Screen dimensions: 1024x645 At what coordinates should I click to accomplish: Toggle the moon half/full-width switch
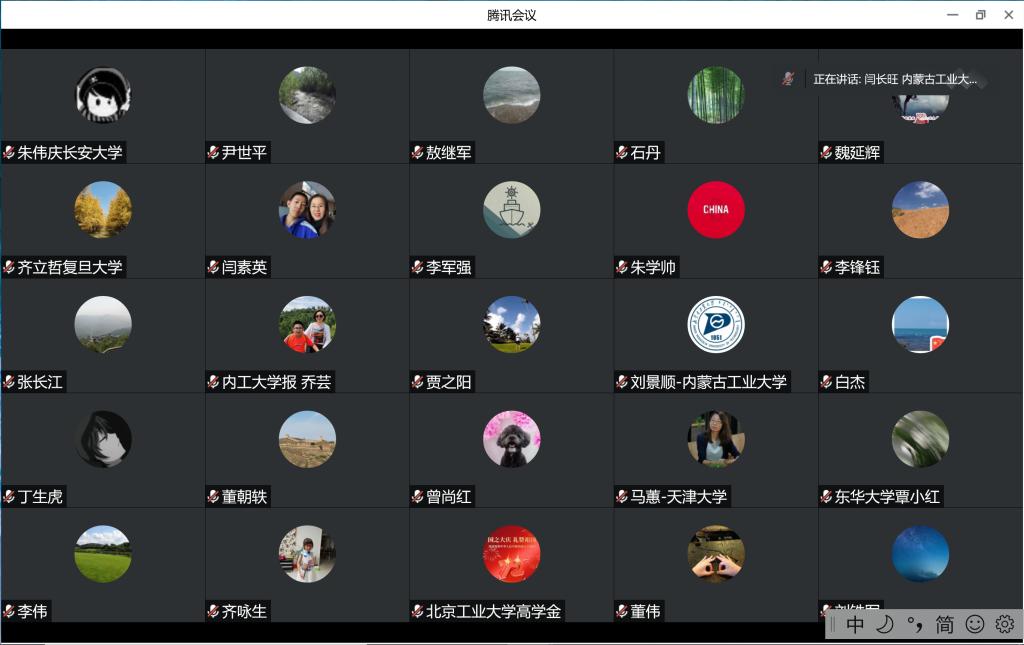click(885, 624)
